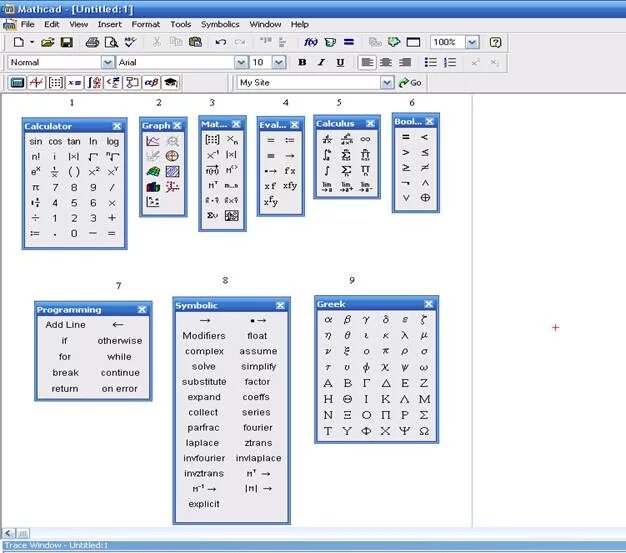This screenshot has height=553, width=626.
Task: Undo last action icon
Action: (x=221, y=42)
